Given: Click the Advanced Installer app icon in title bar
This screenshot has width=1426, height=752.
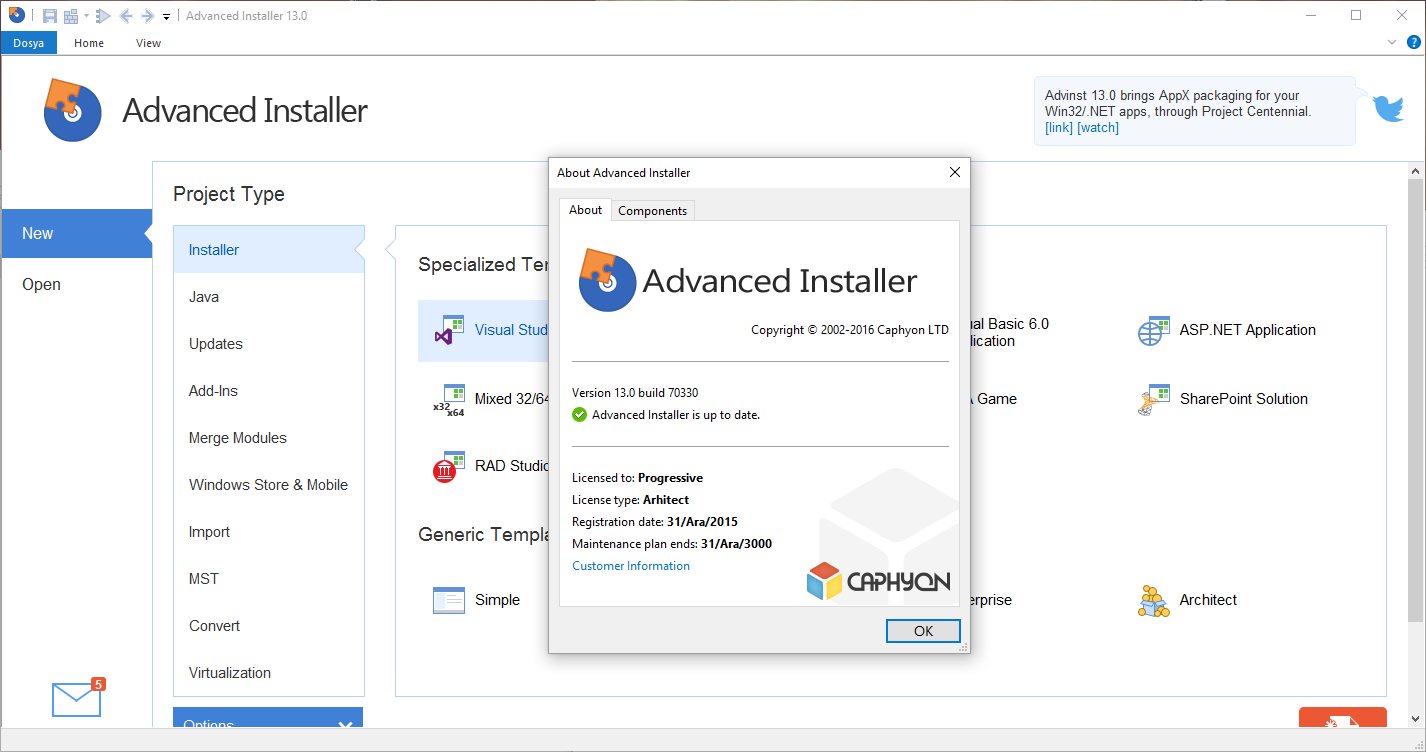Looking at the screenshot, I should pyautogui.click(x=16, y=15).
